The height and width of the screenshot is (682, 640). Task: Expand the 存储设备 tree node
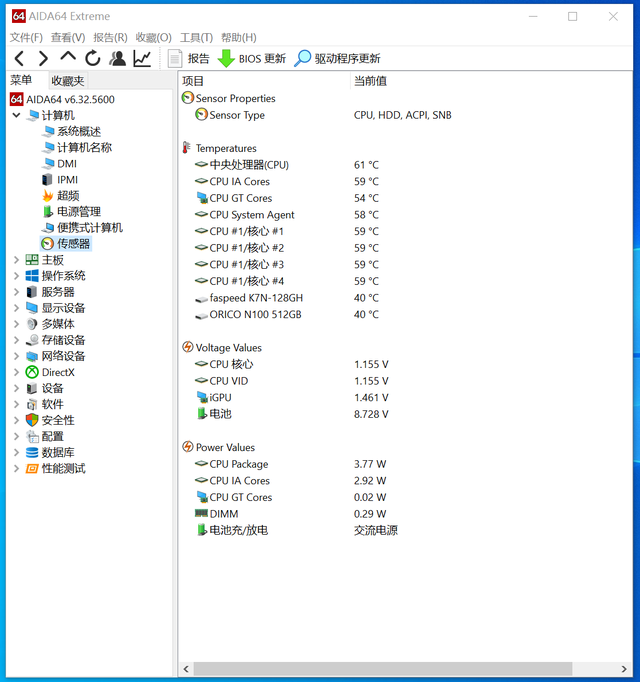tap(17, 340)
